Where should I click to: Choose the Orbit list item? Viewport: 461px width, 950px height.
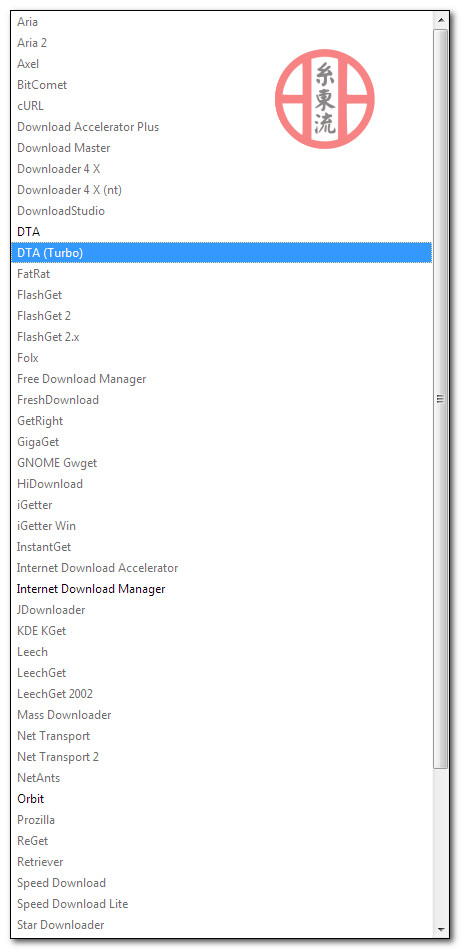[x=222, y=799]
